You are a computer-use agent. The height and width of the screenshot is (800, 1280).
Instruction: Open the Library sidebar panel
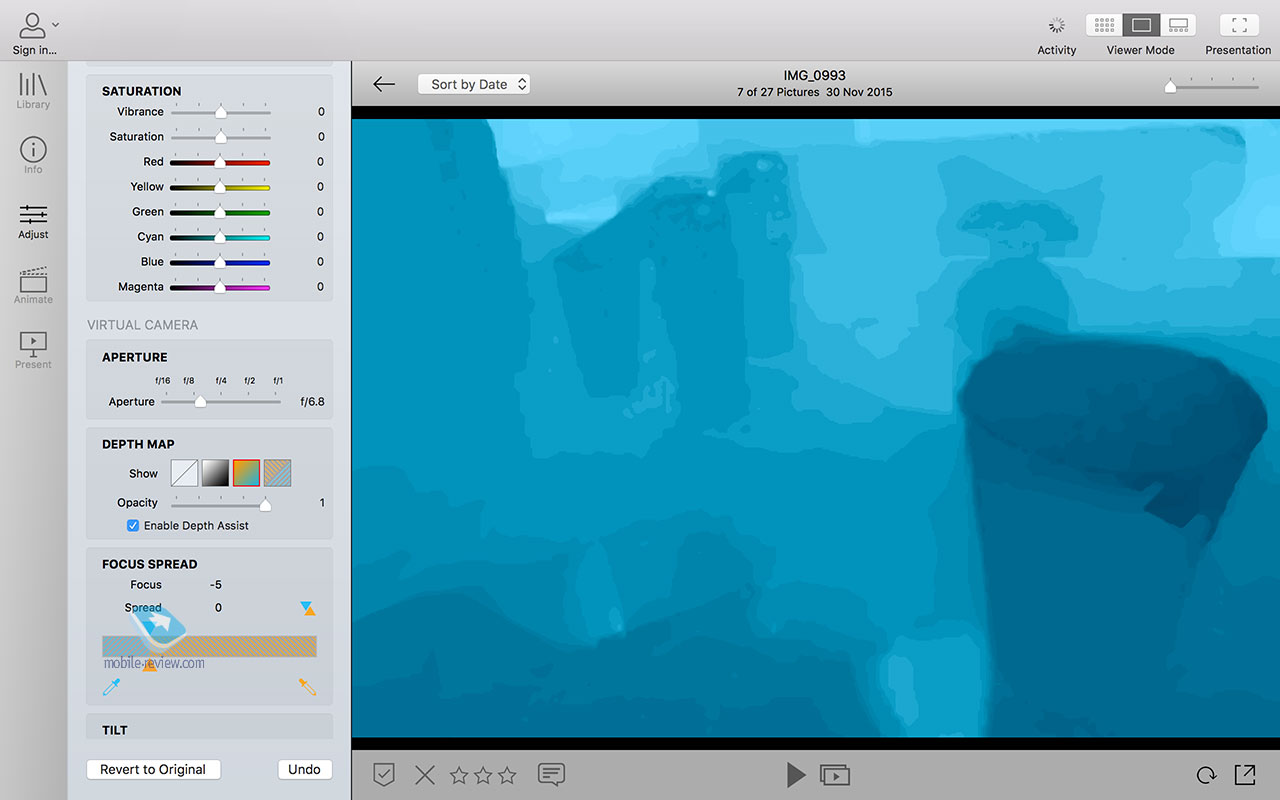(33, 90)
